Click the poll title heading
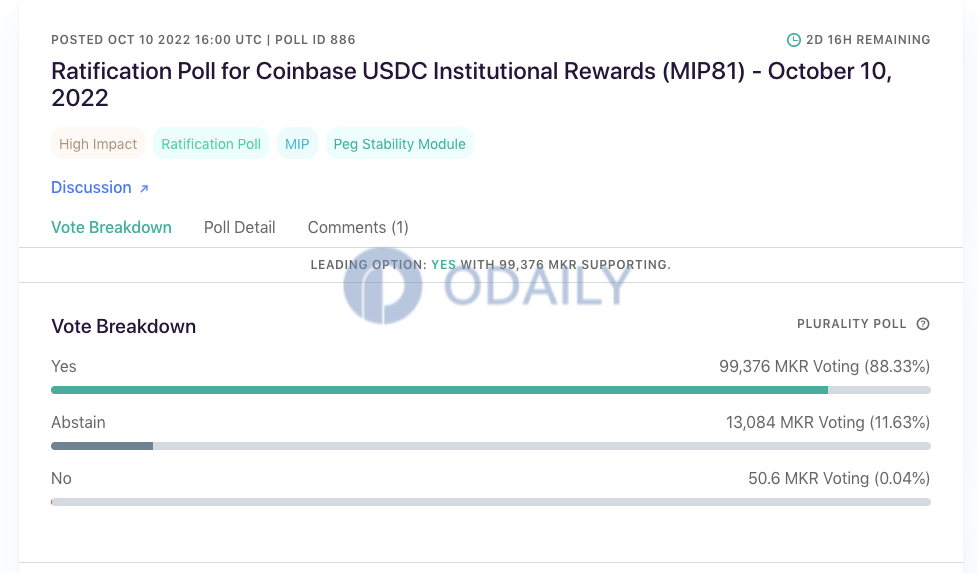 coord(472,84)
